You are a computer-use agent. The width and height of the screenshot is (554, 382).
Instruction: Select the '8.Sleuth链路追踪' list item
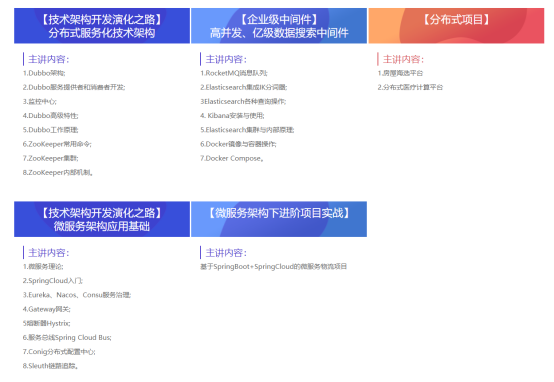(50, 366)
